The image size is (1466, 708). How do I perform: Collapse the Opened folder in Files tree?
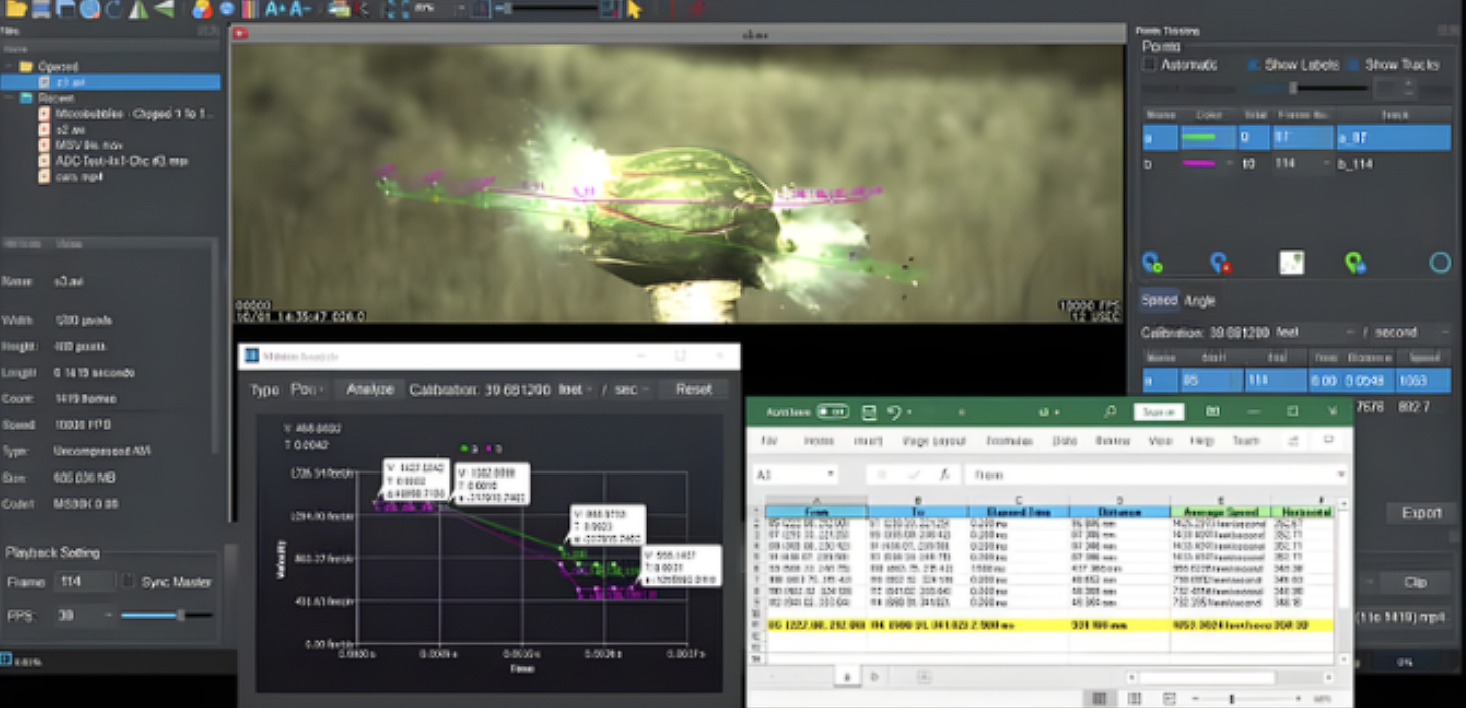pos(9,67)
